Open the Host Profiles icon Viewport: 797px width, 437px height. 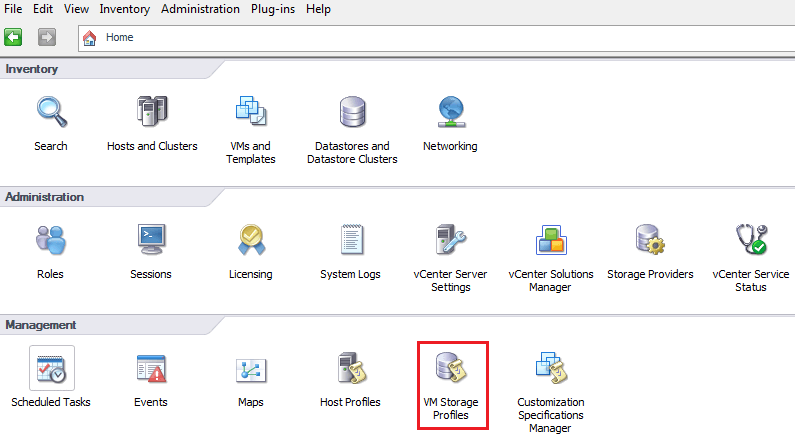click(x=351, y=367)
